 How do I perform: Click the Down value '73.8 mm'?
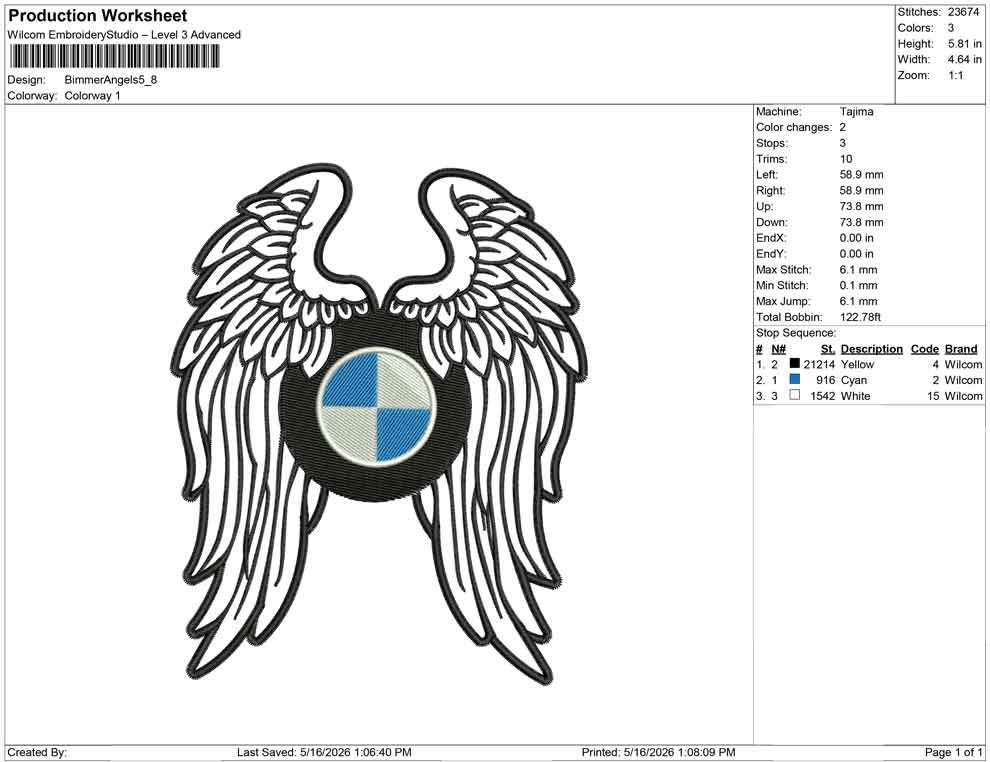pos(862,222)
